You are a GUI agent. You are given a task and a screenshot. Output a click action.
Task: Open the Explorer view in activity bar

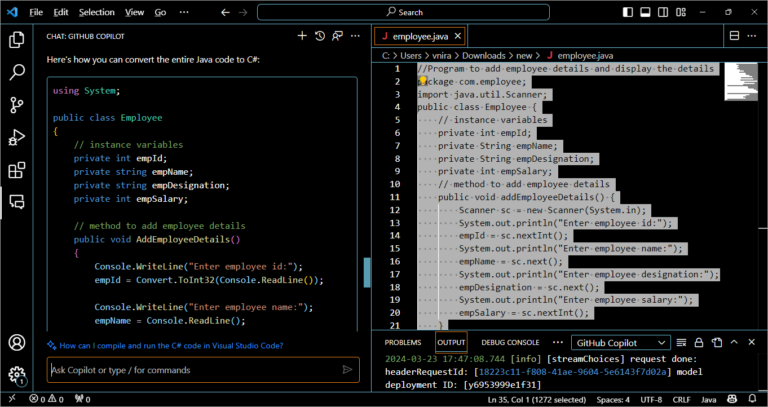tap(17, 40)
